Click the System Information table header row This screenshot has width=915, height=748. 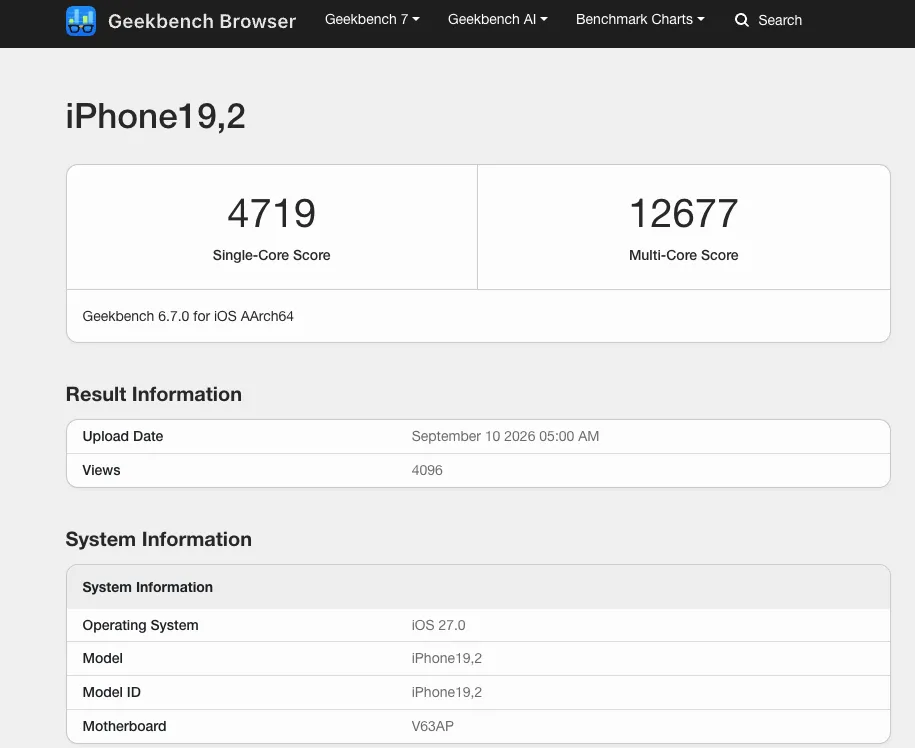tap(479, 587)
